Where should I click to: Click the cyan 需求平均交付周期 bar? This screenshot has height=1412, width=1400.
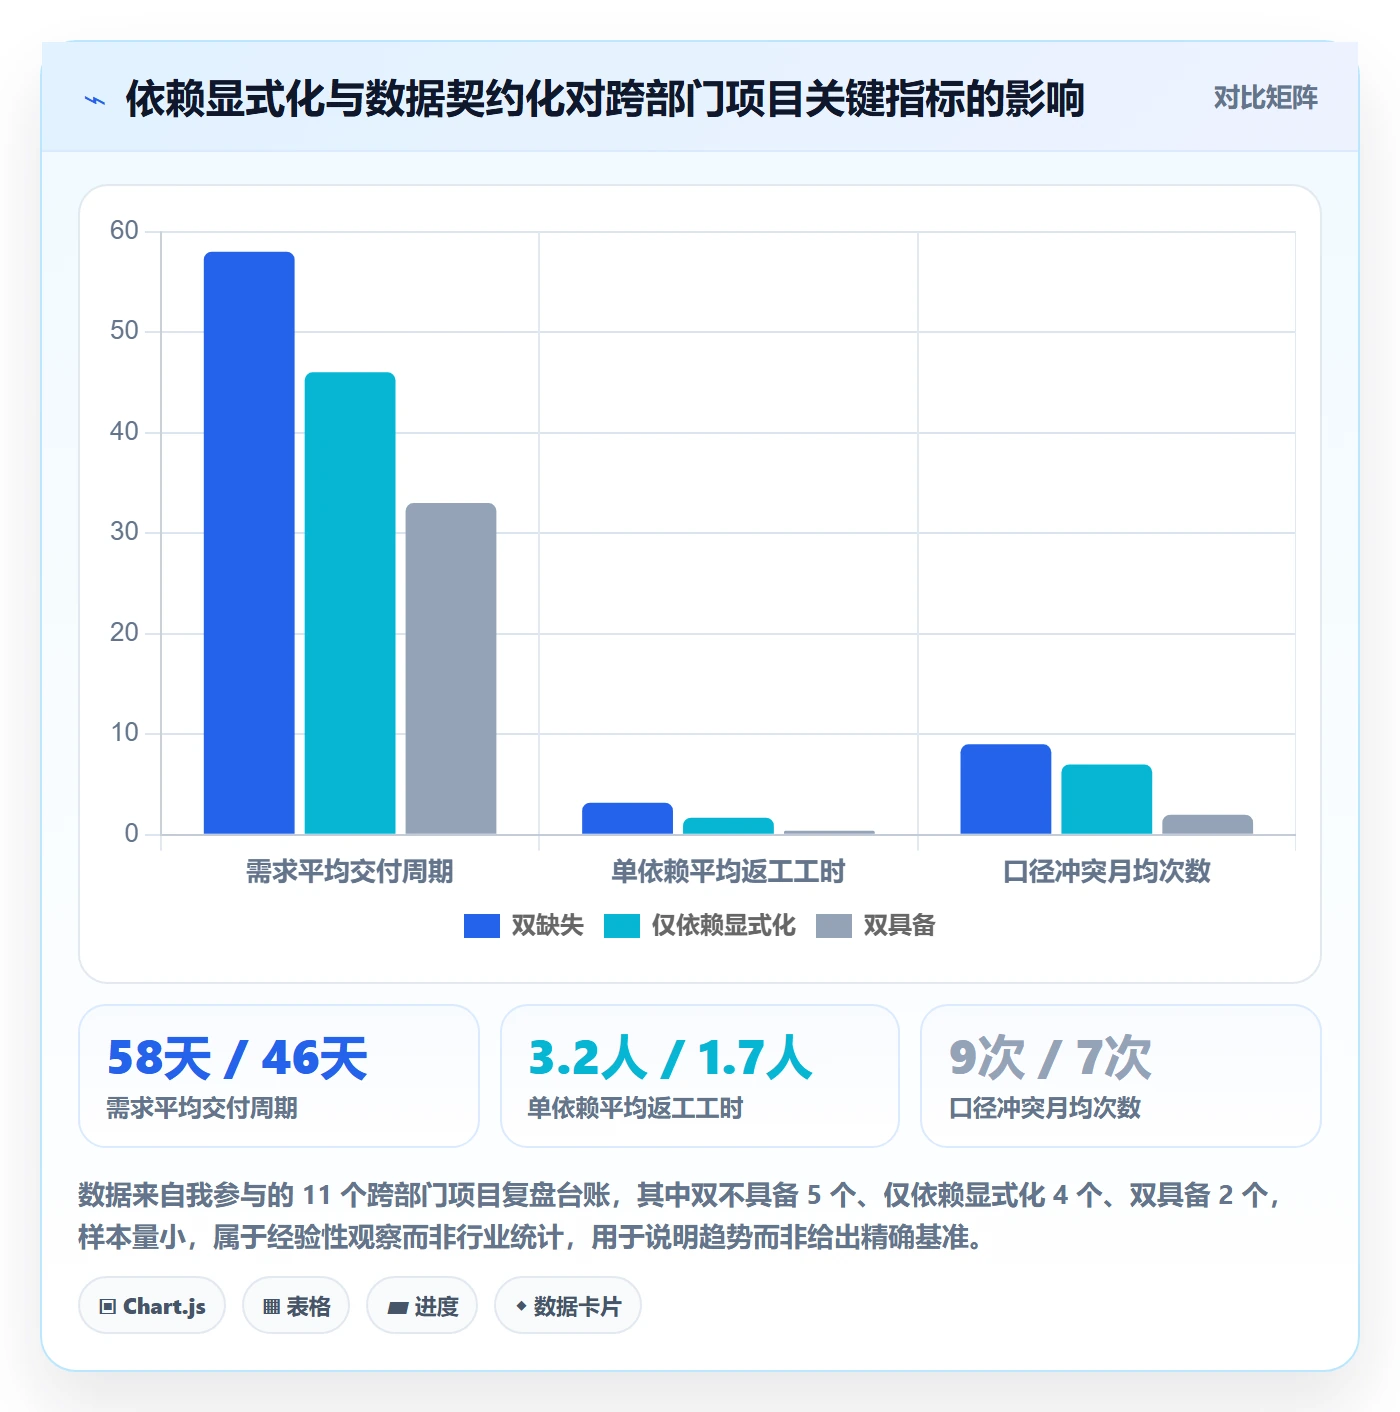coord(350,603)
